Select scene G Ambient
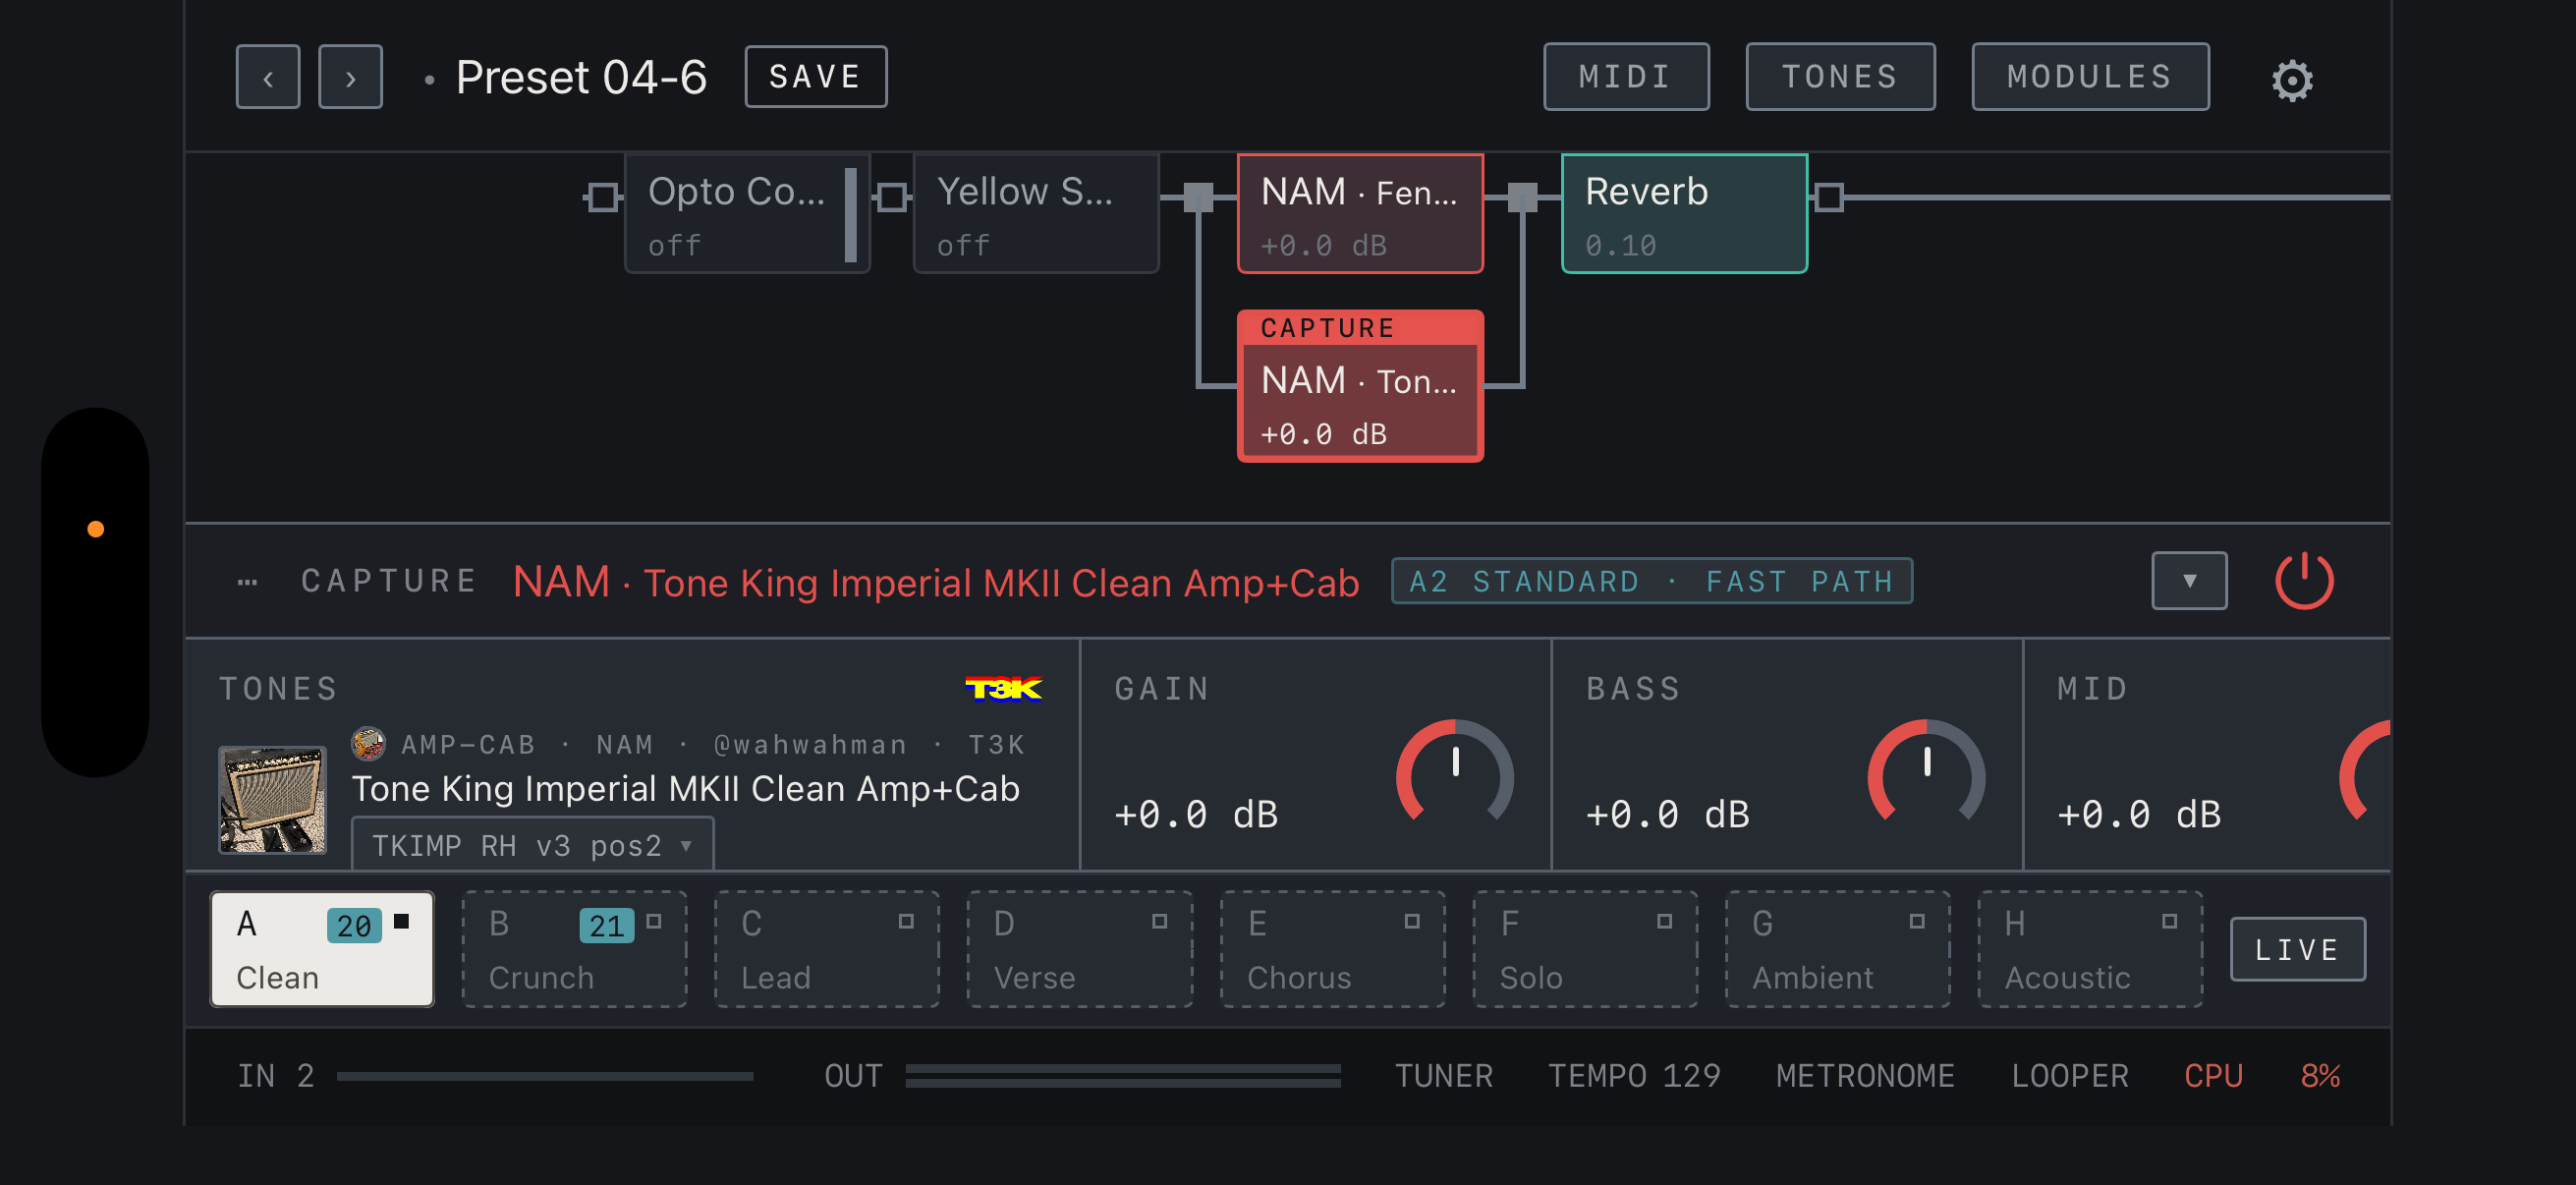 click(x=1838, y=949)
